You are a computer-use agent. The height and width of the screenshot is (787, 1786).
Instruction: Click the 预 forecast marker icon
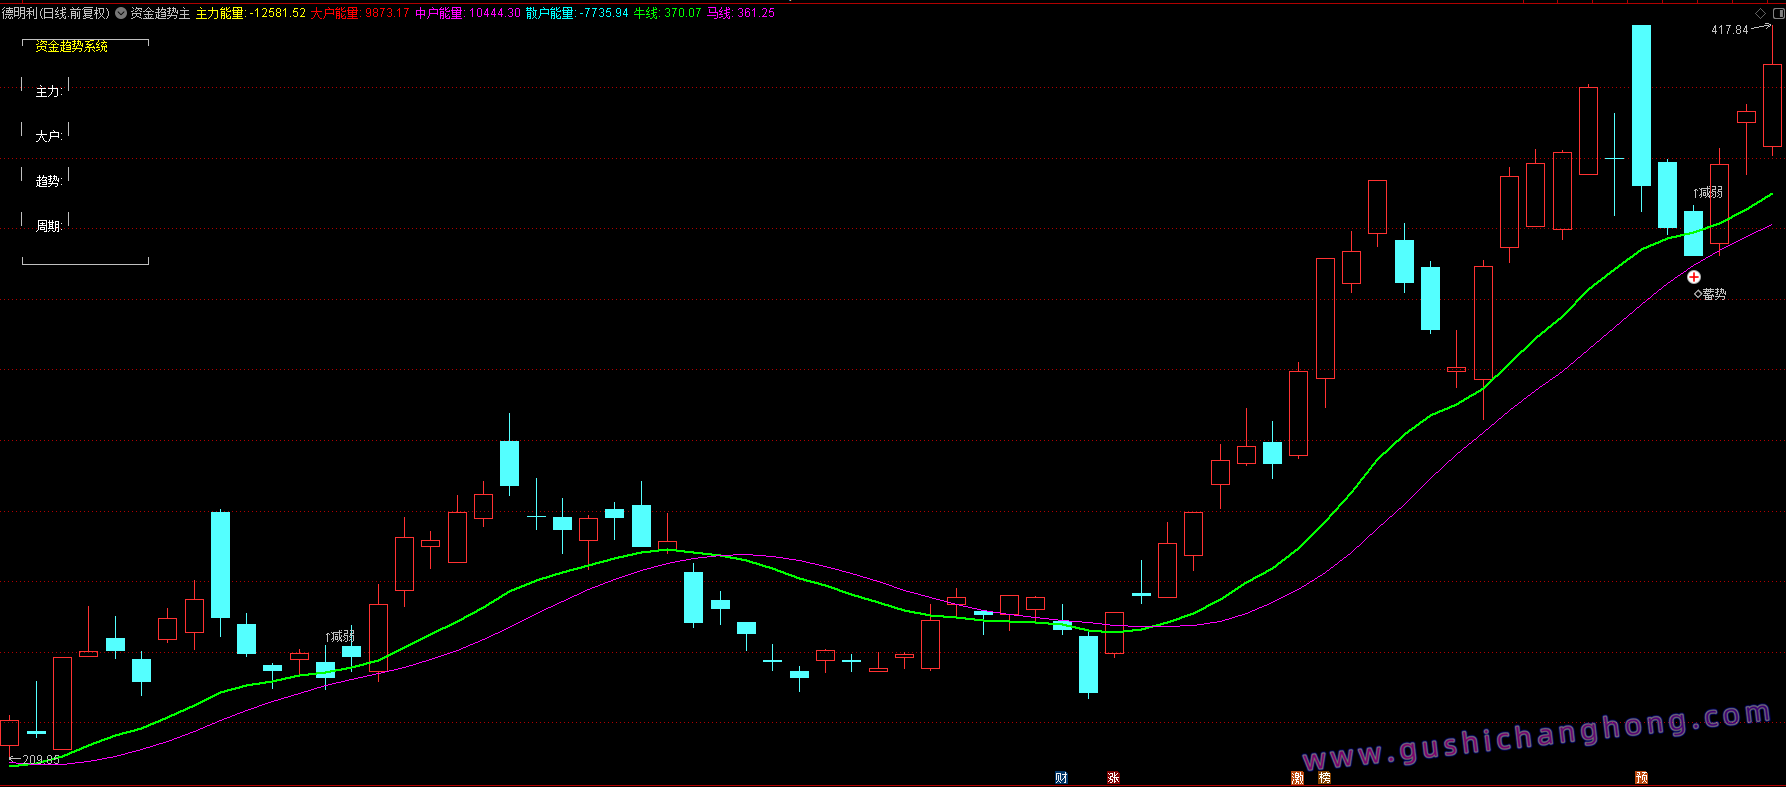point(1641,778)
